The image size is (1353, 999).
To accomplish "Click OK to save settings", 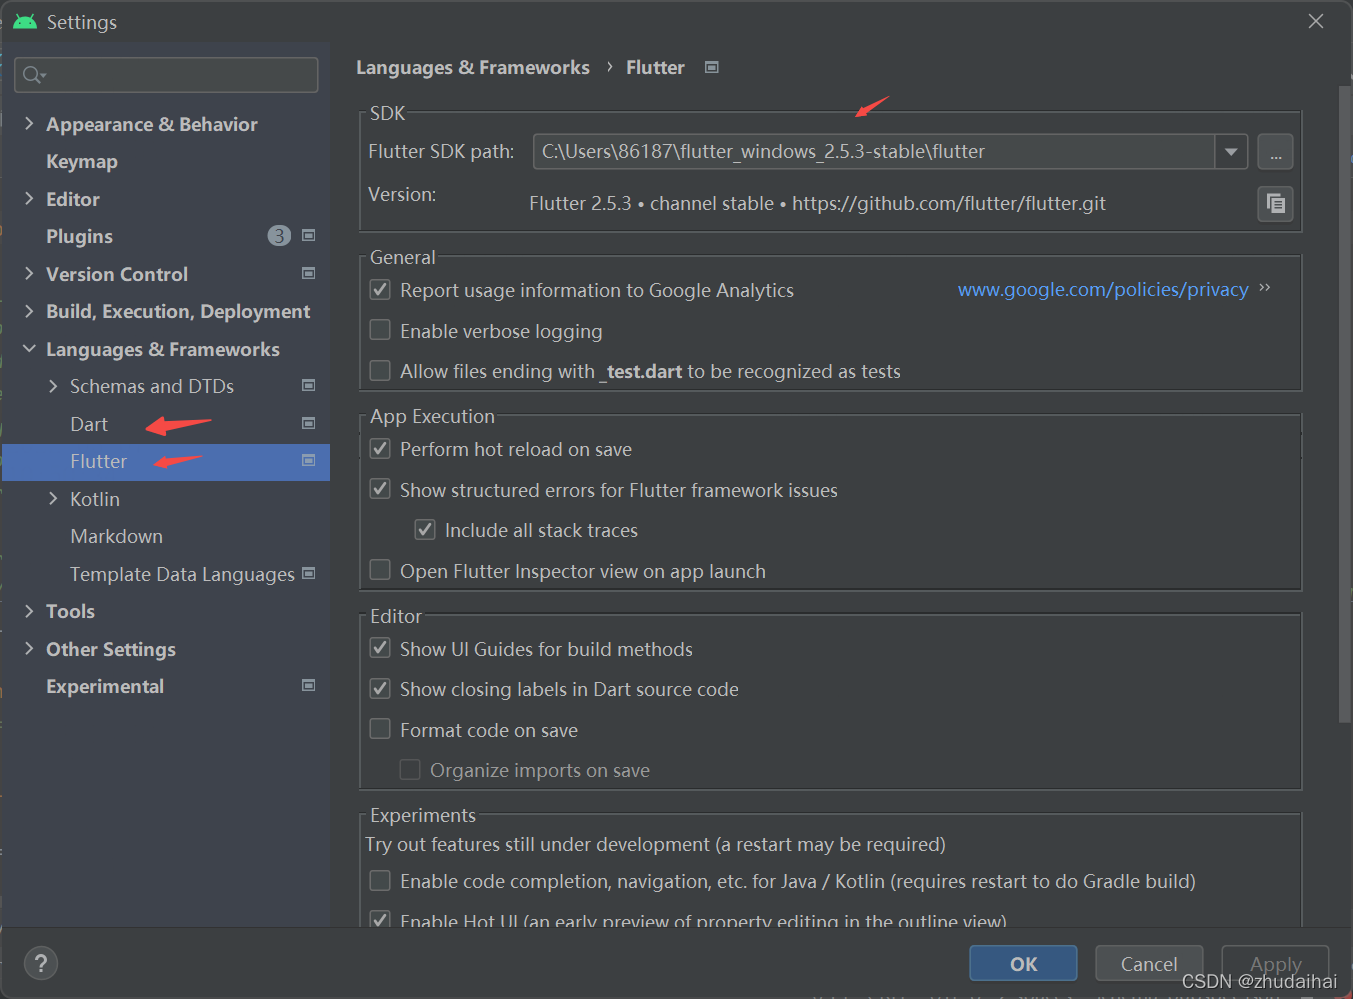I will (1023, 964).
